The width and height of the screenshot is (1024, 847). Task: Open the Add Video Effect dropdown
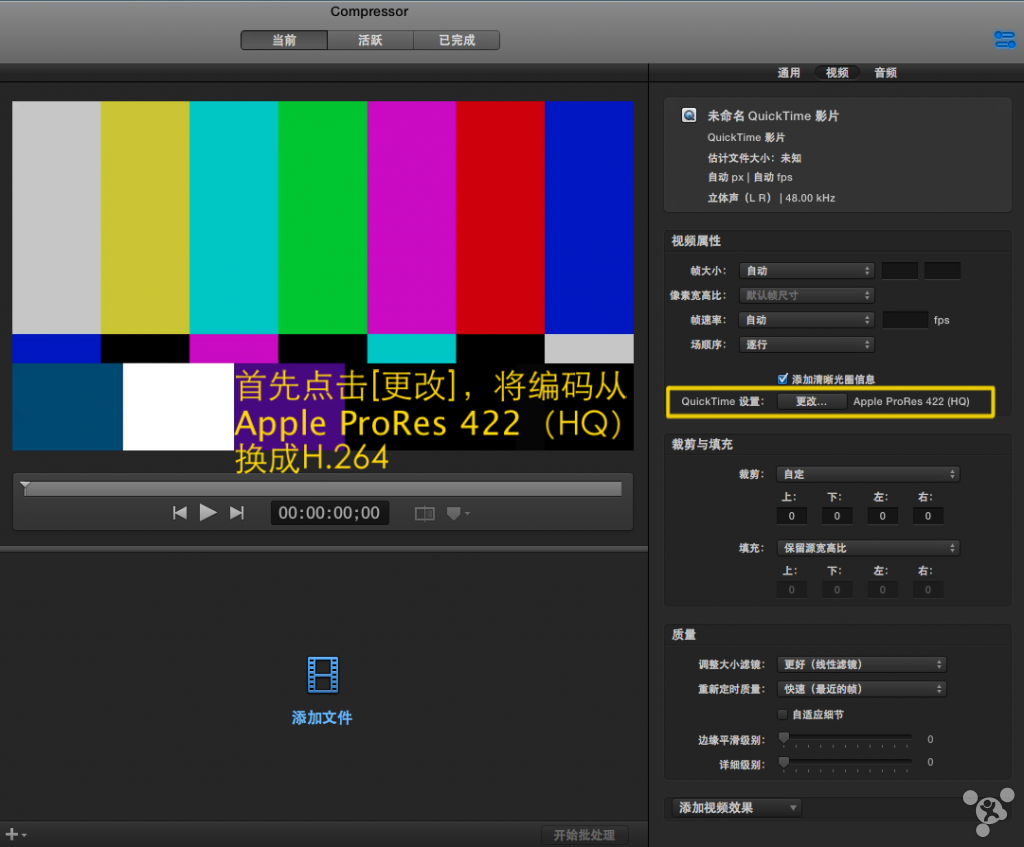tap(736, 808)
